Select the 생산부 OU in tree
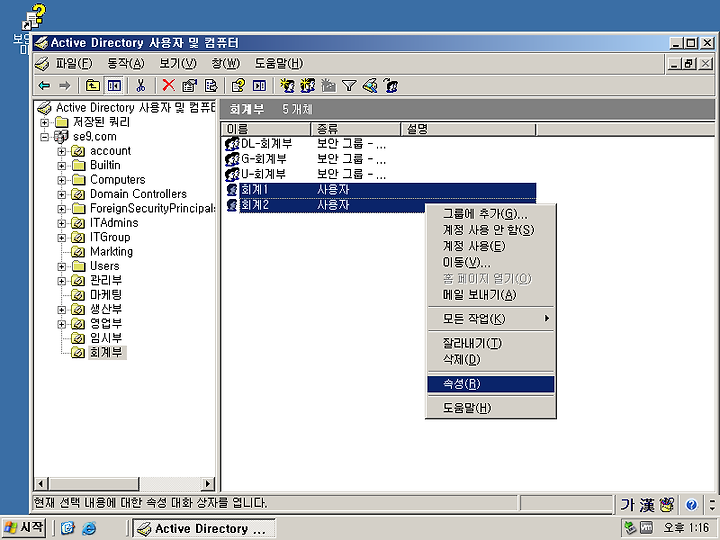Screen dimensions: 720x540 pyautogui.click(x=106, y=309)
